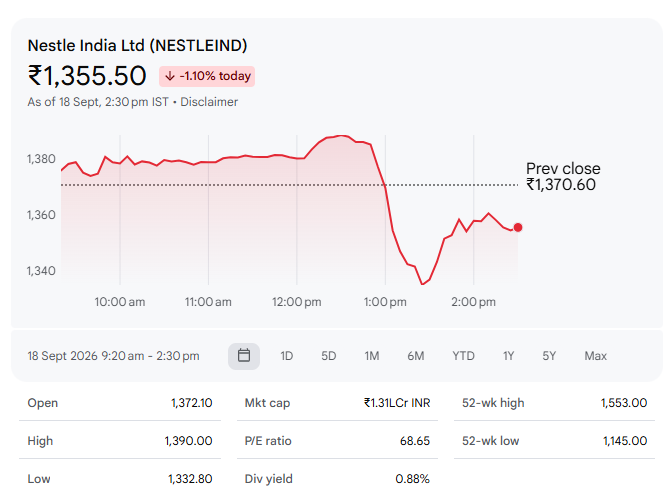Click the As of 18 Sept, 2:30 pm IST text
This screenshot has height=497, width=667.
98,102
